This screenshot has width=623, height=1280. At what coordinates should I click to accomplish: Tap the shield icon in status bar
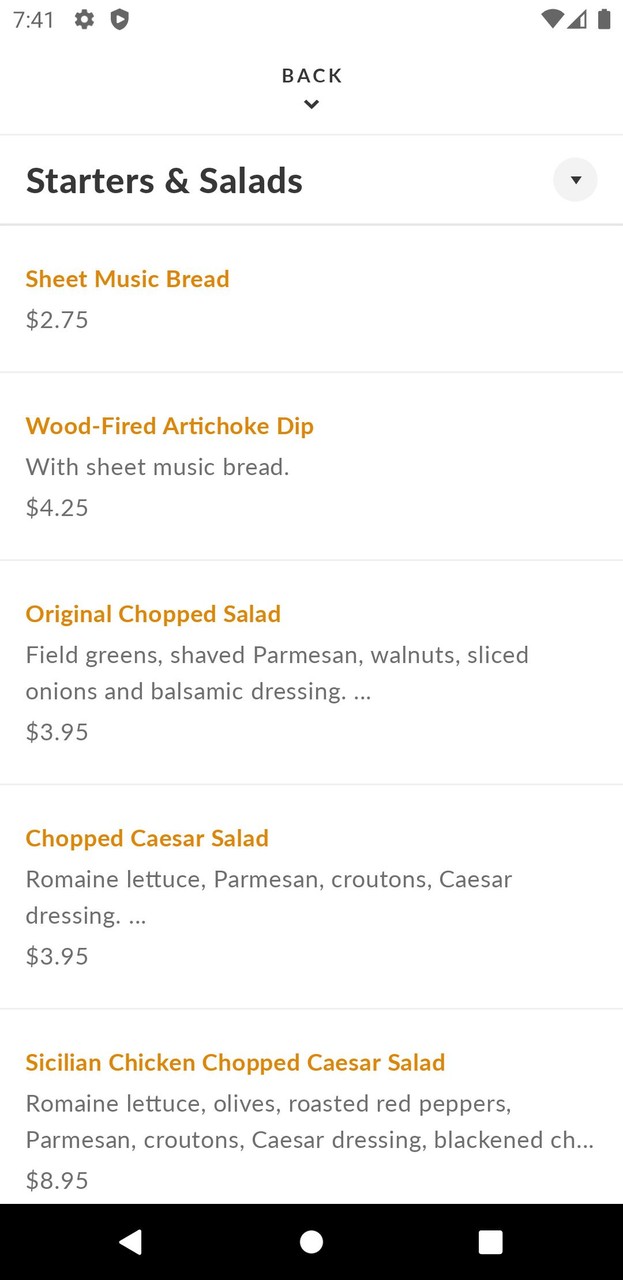click(x=119, y=19)
